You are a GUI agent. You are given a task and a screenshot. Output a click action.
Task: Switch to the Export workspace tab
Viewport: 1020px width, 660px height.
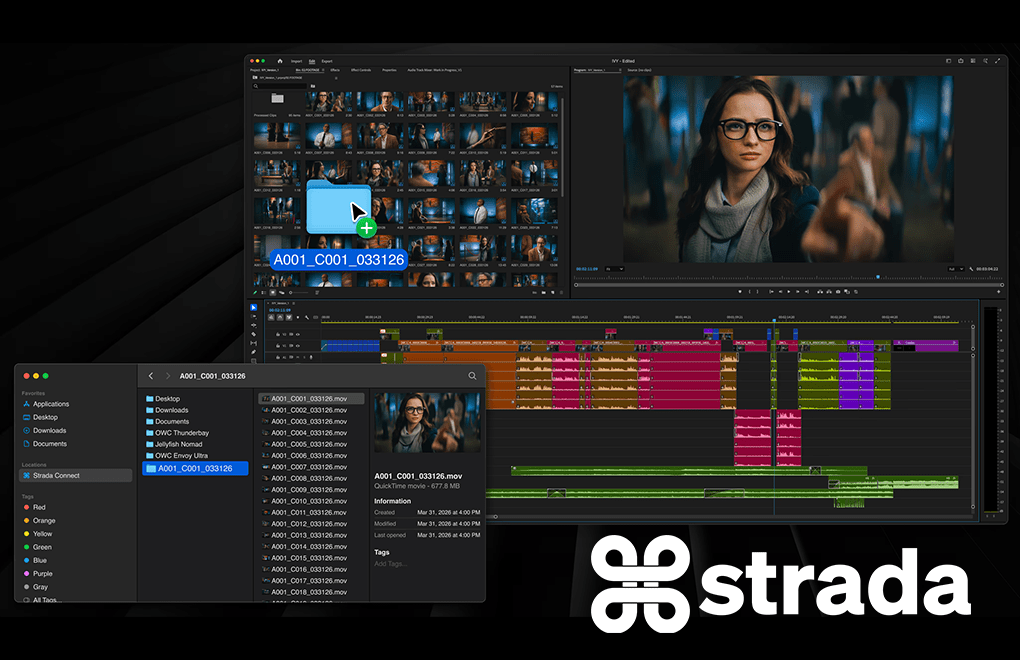click(327, 61)
